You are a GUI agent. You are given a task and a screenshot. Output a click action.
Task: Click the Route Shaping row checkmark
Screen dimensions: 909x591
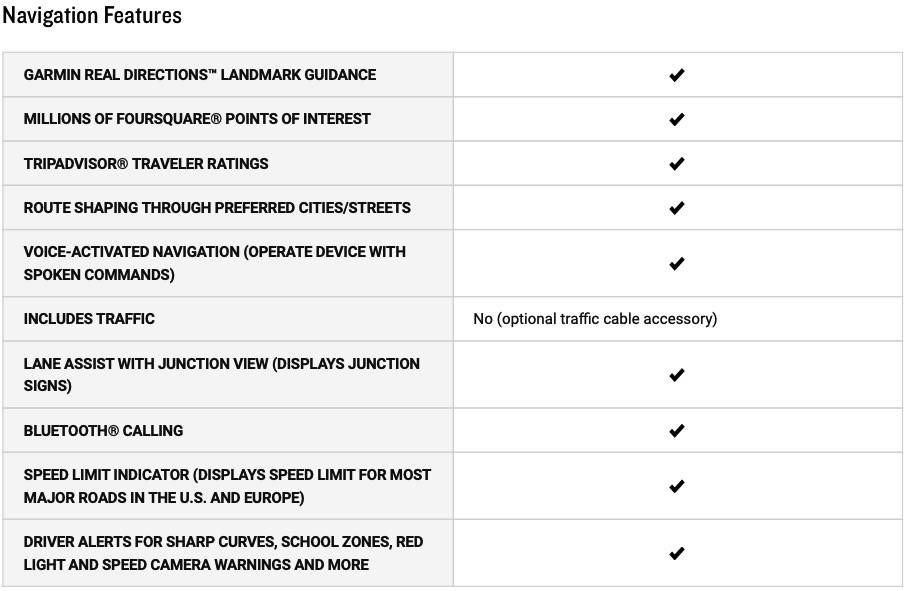pyautogui.click(x=677, y=208)
